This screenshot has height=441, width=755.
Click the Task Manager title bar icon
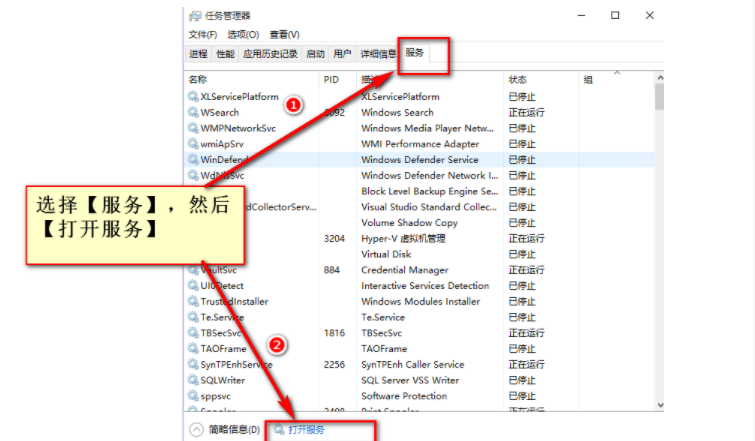[195, 16]
